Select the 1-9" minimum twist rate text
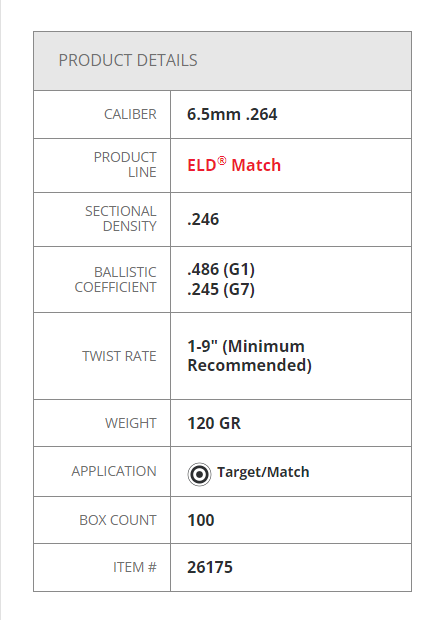The image size is (444, 620). [x=249, y=355]
